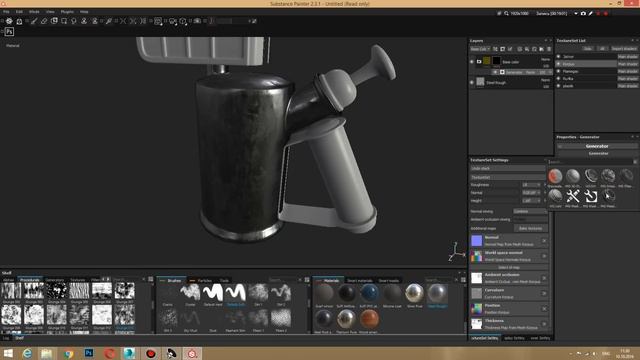Image resolution: width=640 pixels, height=360 pixels.
Task: Remove Thickness map with its X icon
Action: click(x=544, y=324)
